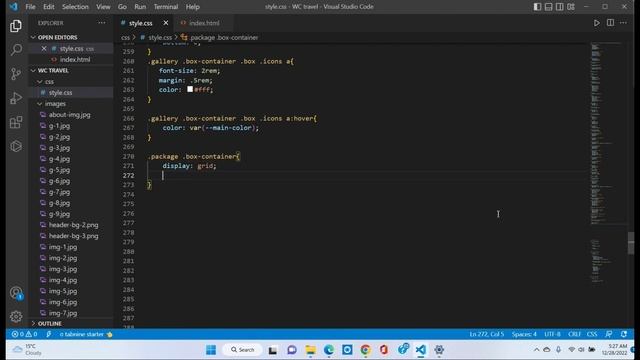Open header-bg-3.png file

73,236
